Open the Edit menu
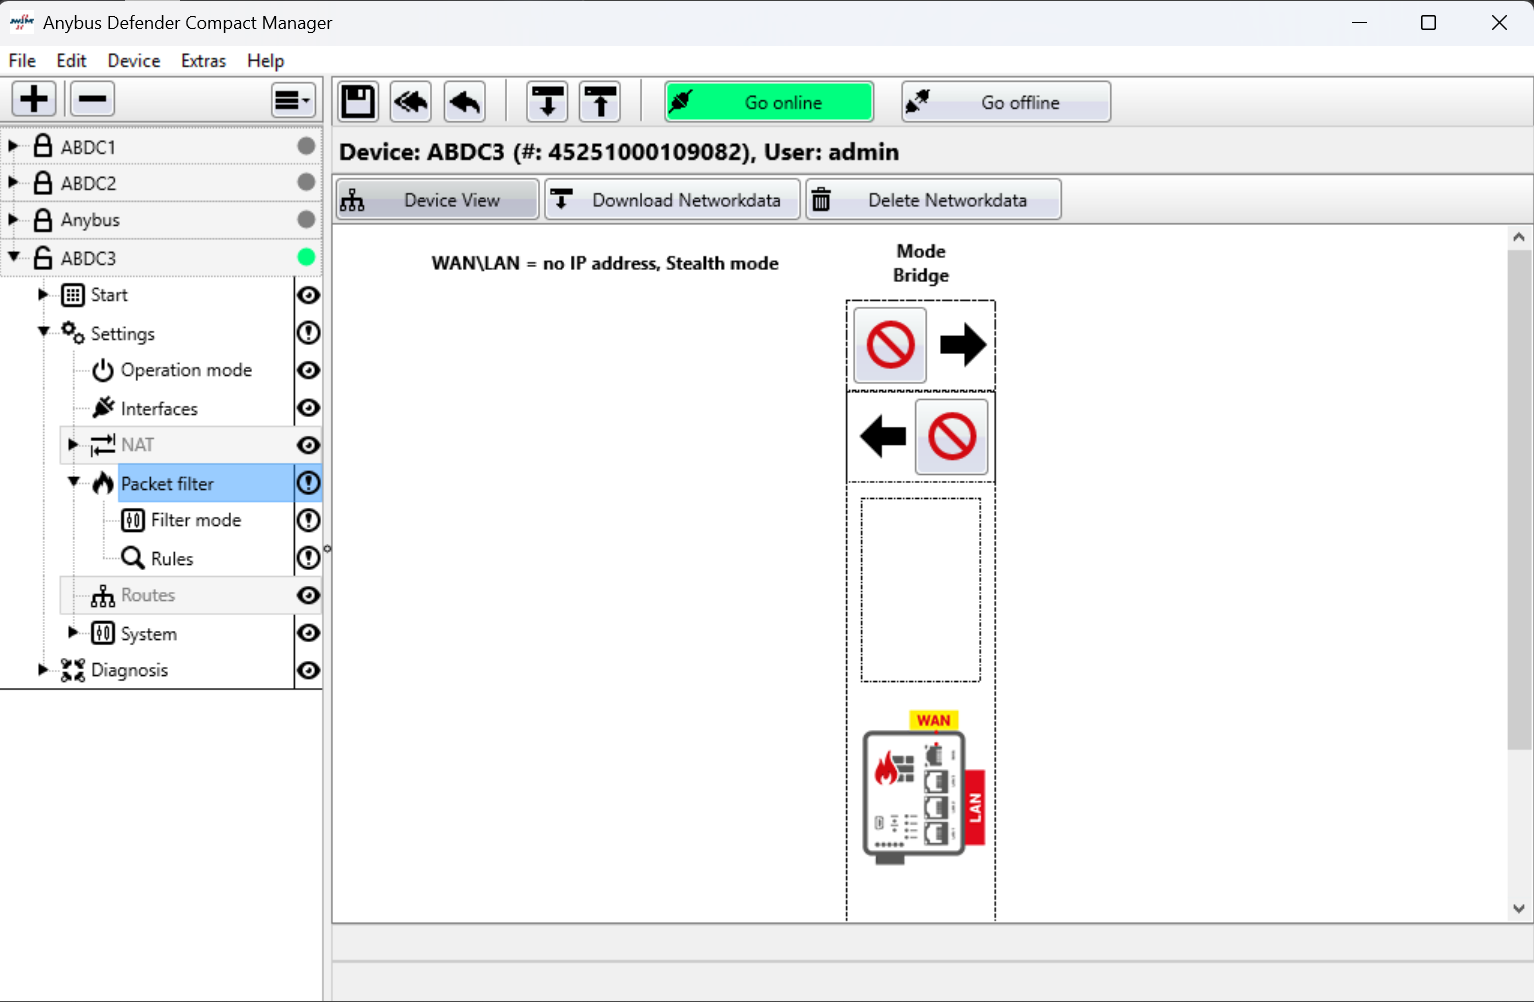Image resolution: width=1534 pixels, height=1002 pixels. click(x=71, y=61)
